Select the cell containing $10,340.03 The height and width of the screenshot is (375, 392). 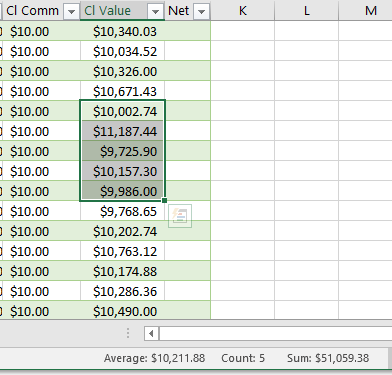(x=122, y=31)
